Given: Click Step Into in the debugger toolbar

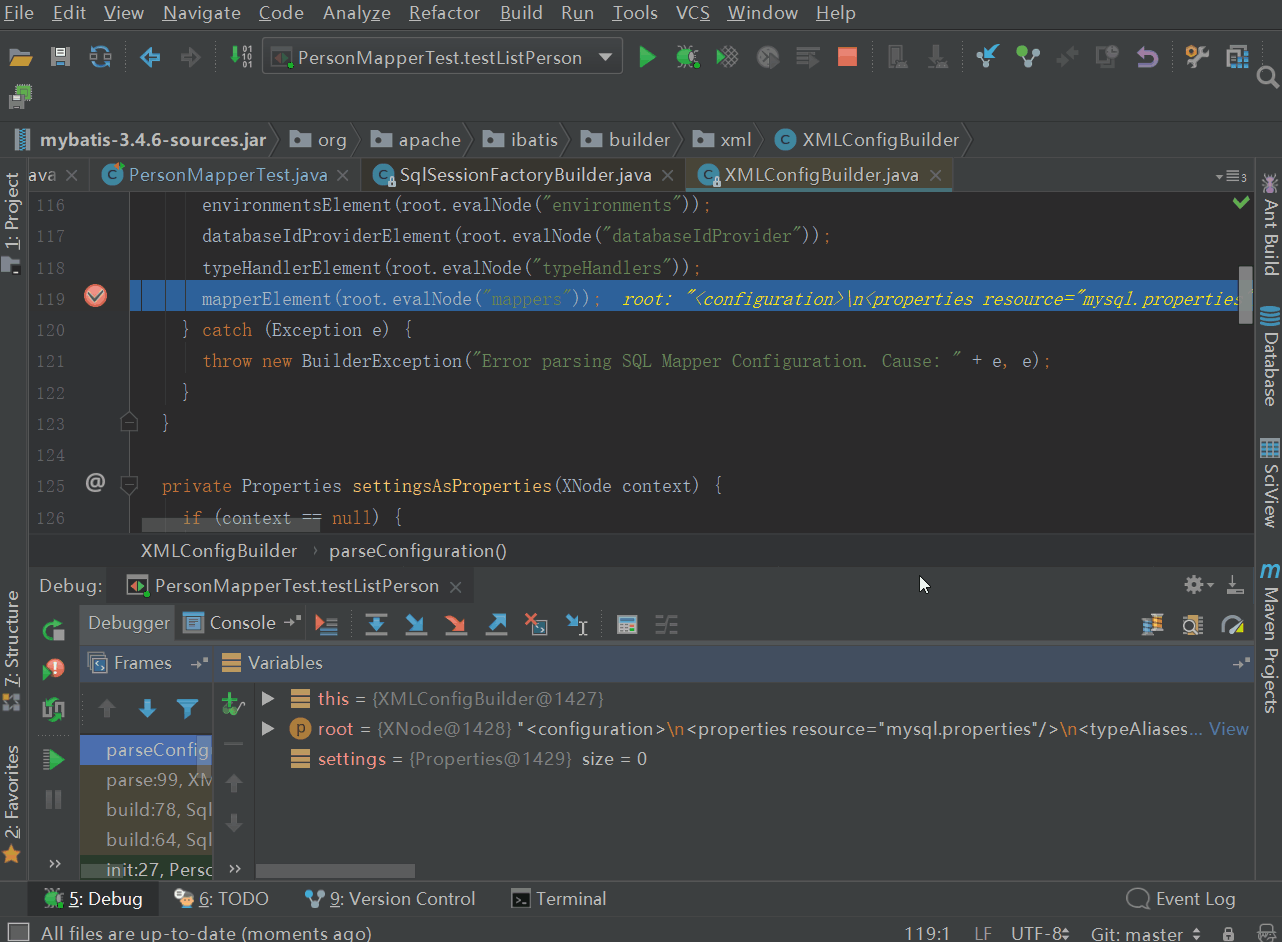Looking at the screenshot, I should point(416,625).
